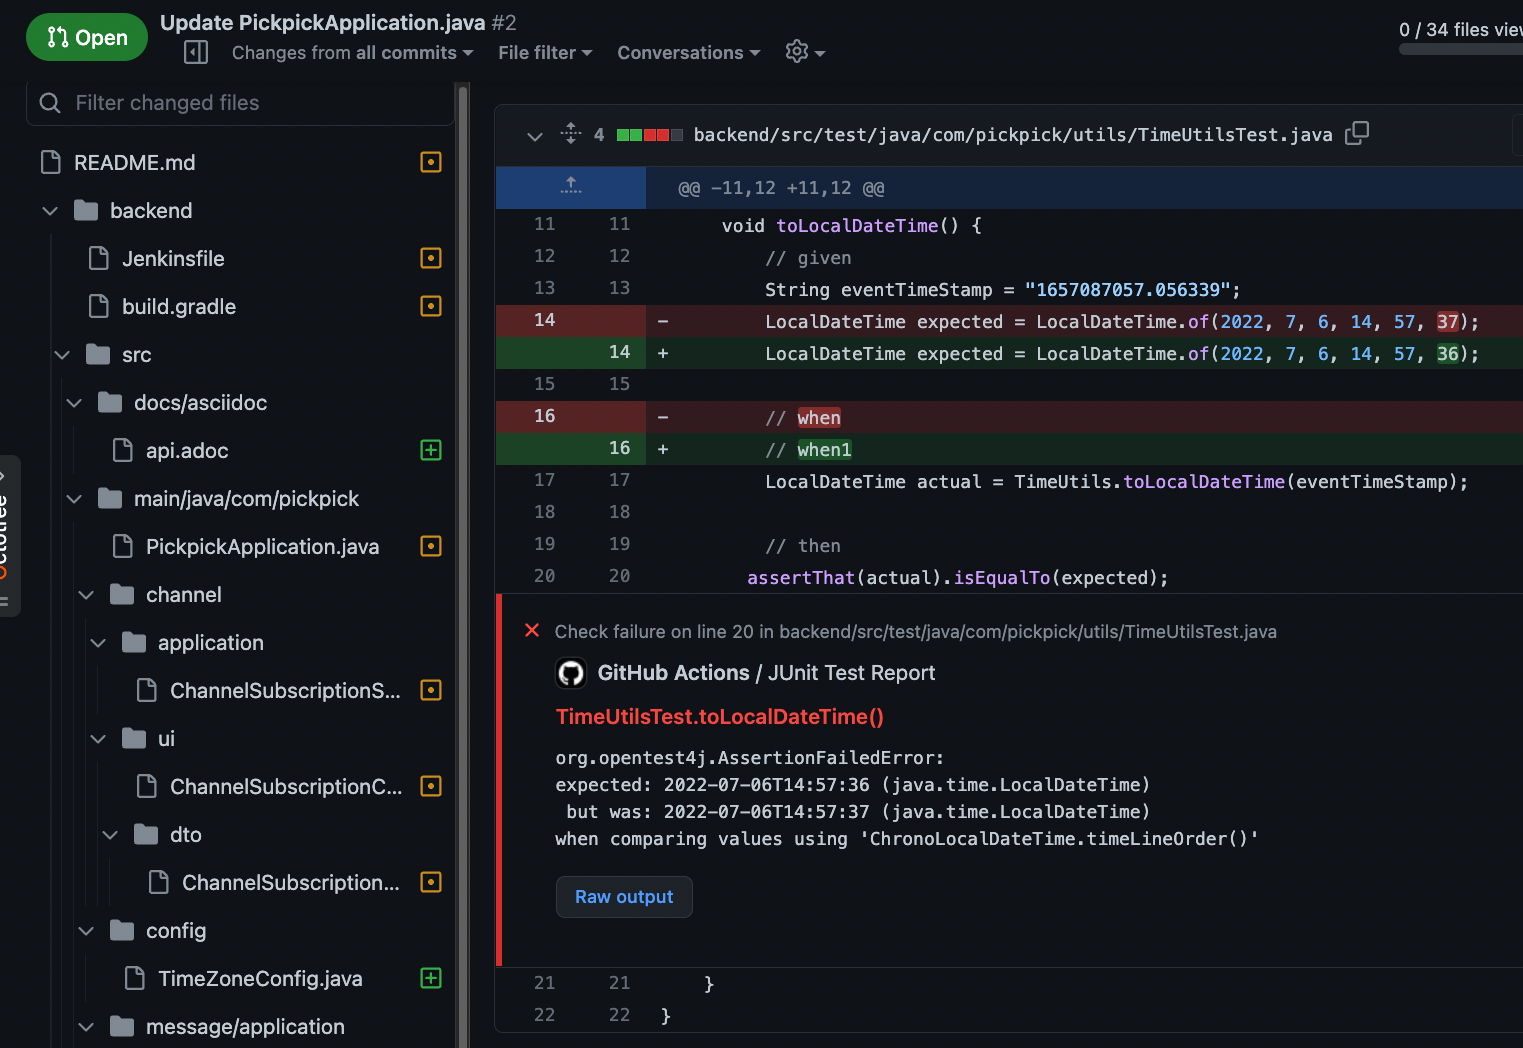The width and height of the screenshot is (1523, 1048).
Task: Select the pull request title Update PickpickApplication.java
Action: (x=323, y=22)
